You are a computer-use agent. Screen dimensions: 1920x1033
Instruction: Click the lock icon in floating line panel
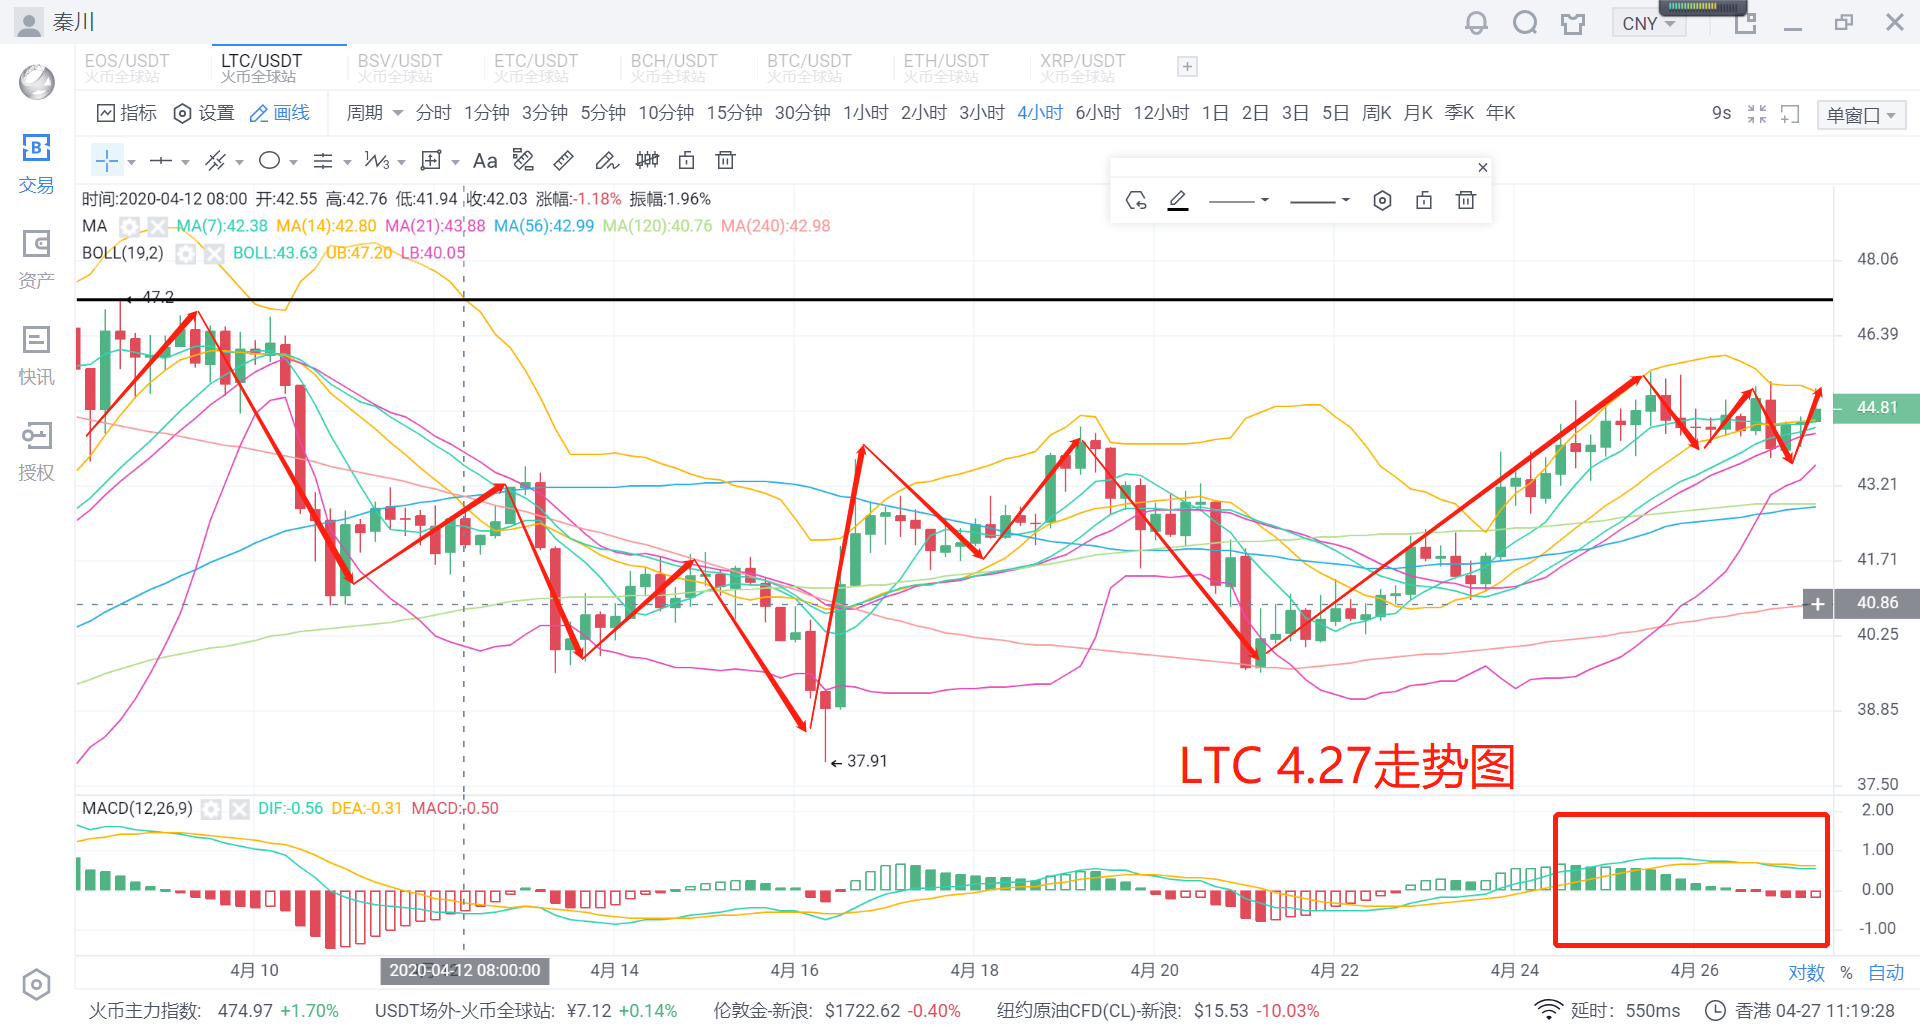pos(1424,200)
